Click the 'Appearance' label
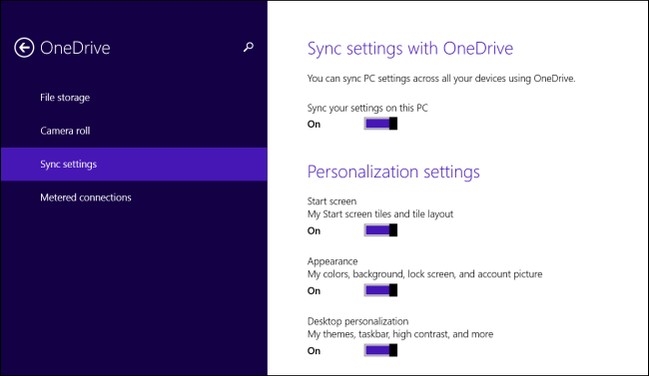This screenshot has width=649, height=376. point(332,262)
